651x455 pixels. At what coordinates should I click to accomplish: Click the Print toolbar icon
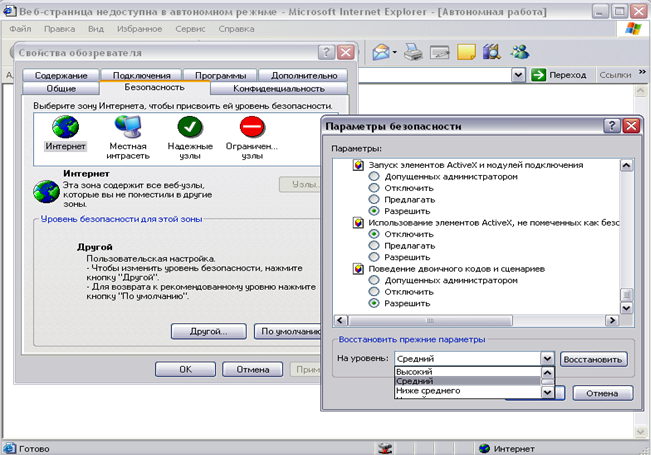click(412, 51)
